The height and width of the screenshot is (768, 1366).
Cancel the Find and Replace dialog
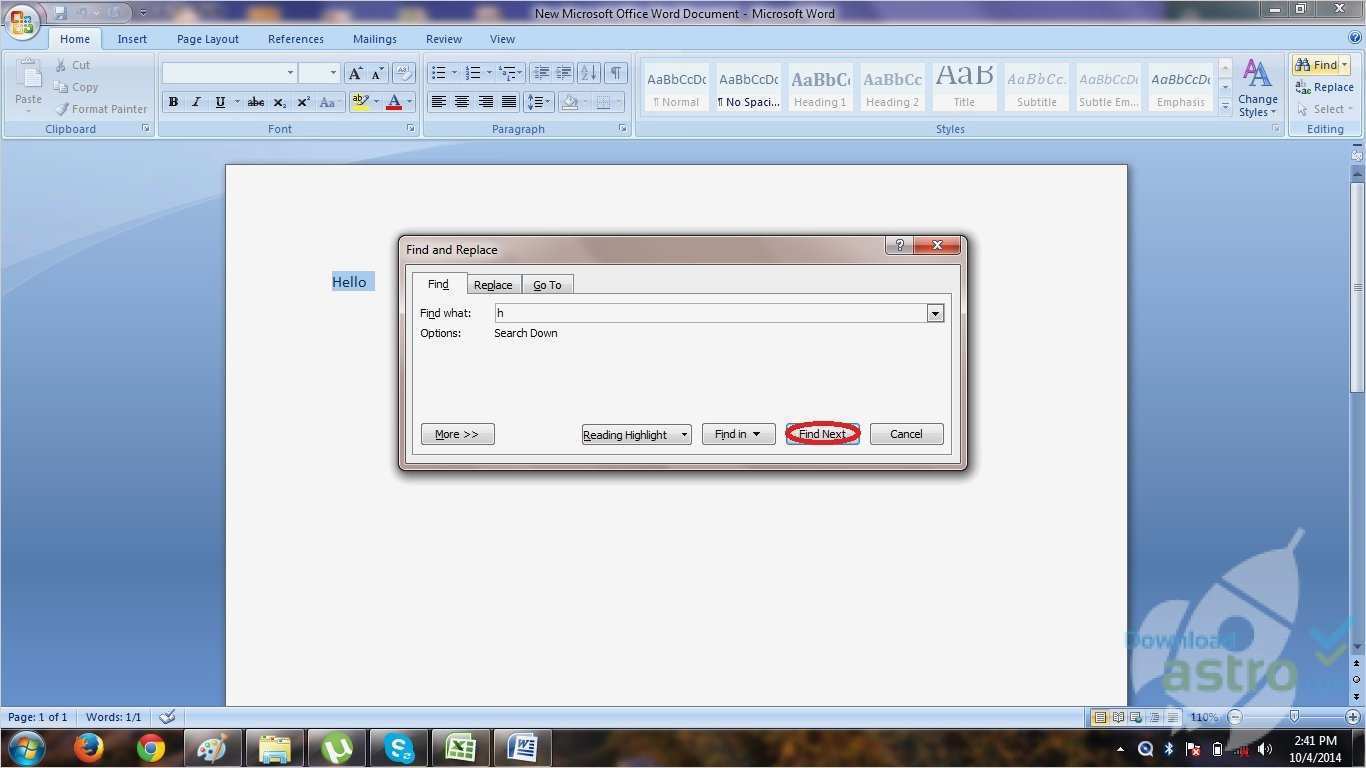coord(906,434)
